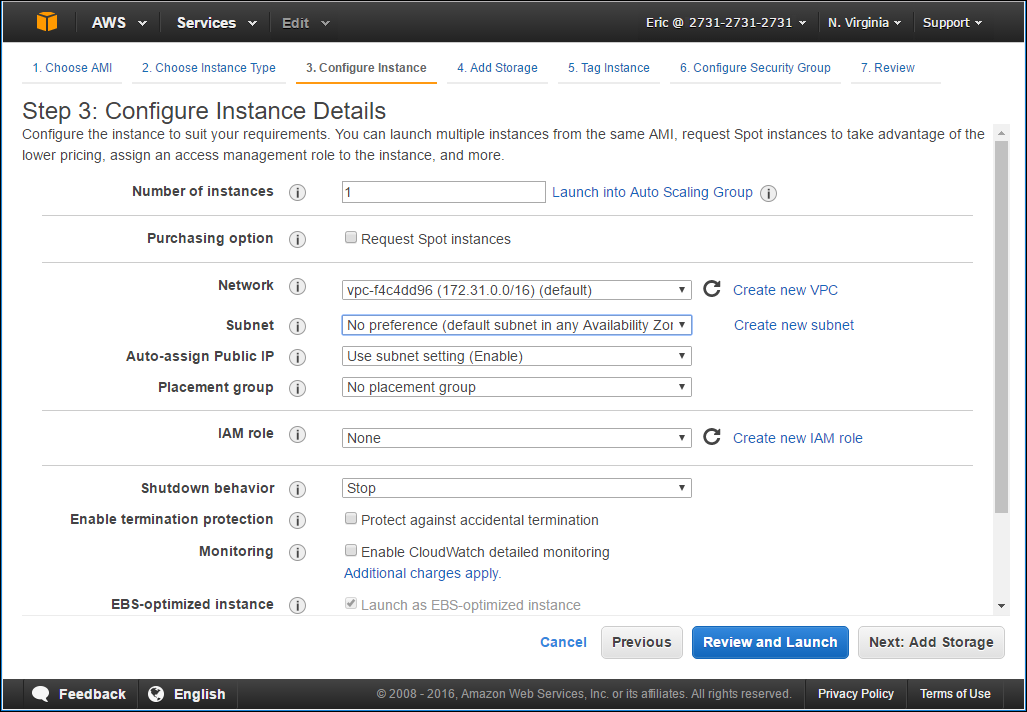Show info for EBS-optimized instance
The height and width of the screenshot is (712, 1027).
tap(297, 605)
